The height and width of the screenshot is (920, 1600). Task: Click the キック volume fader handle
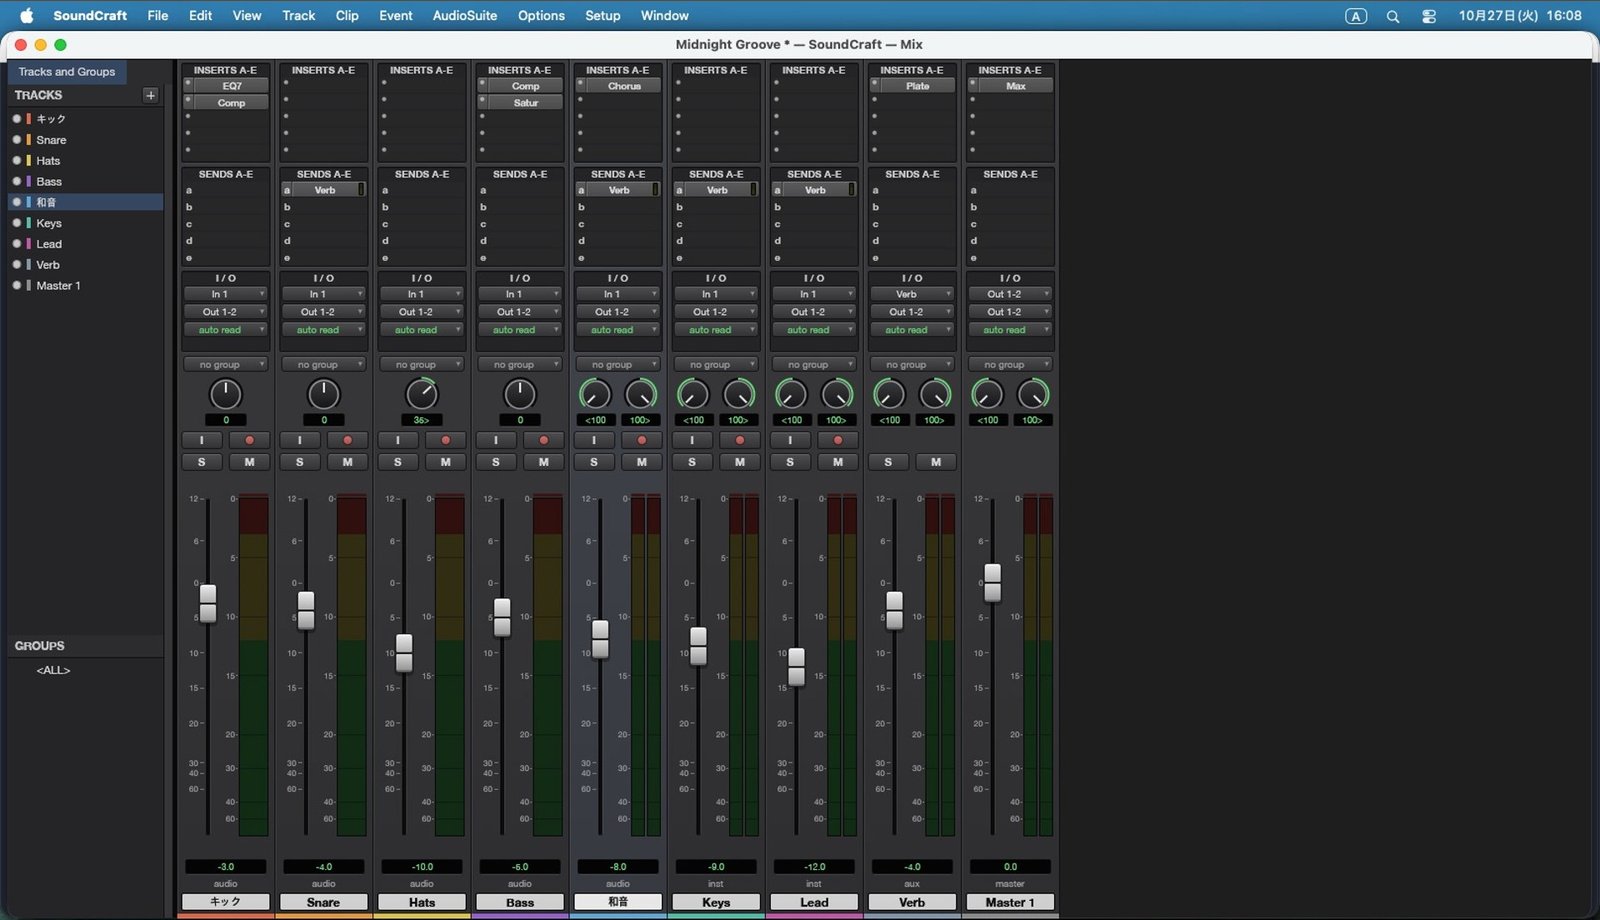pos(207,603)
